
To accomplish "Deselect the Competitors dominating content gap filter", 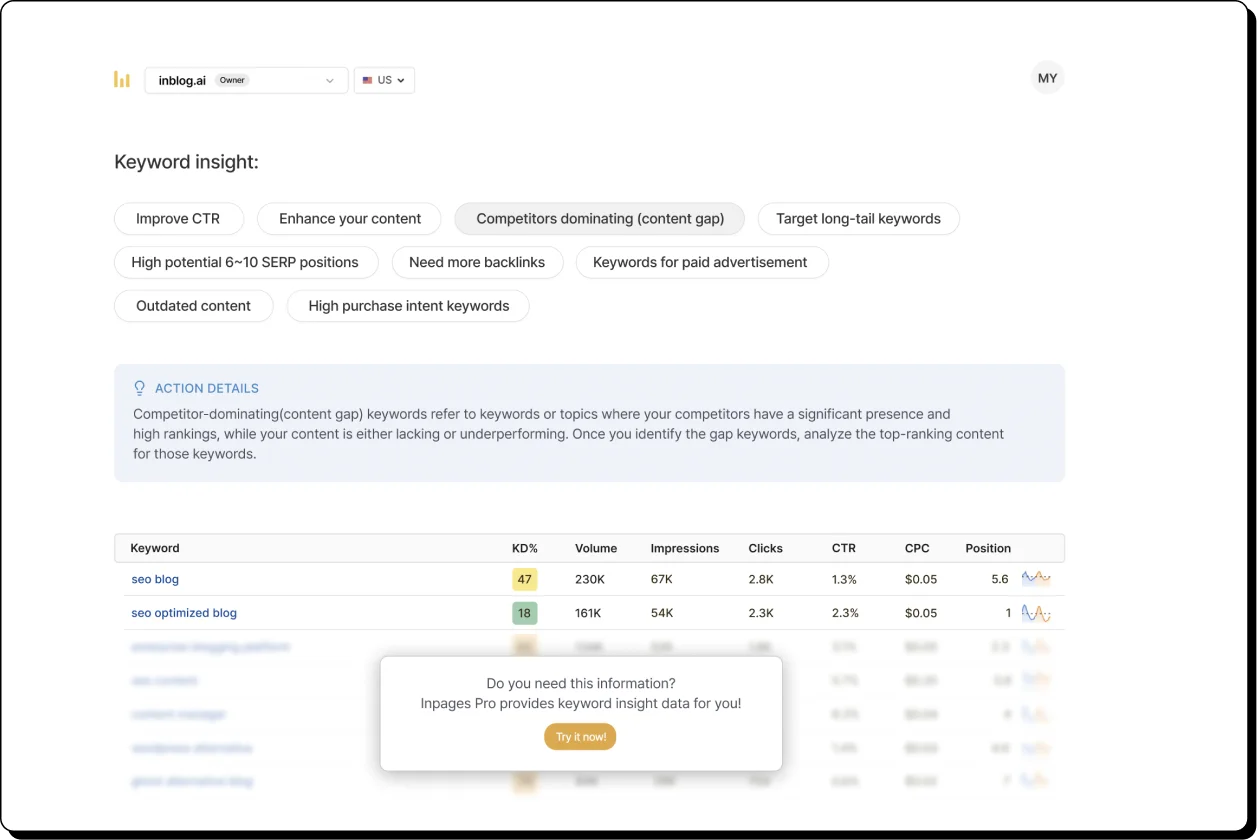I will (x=599, y=218).
